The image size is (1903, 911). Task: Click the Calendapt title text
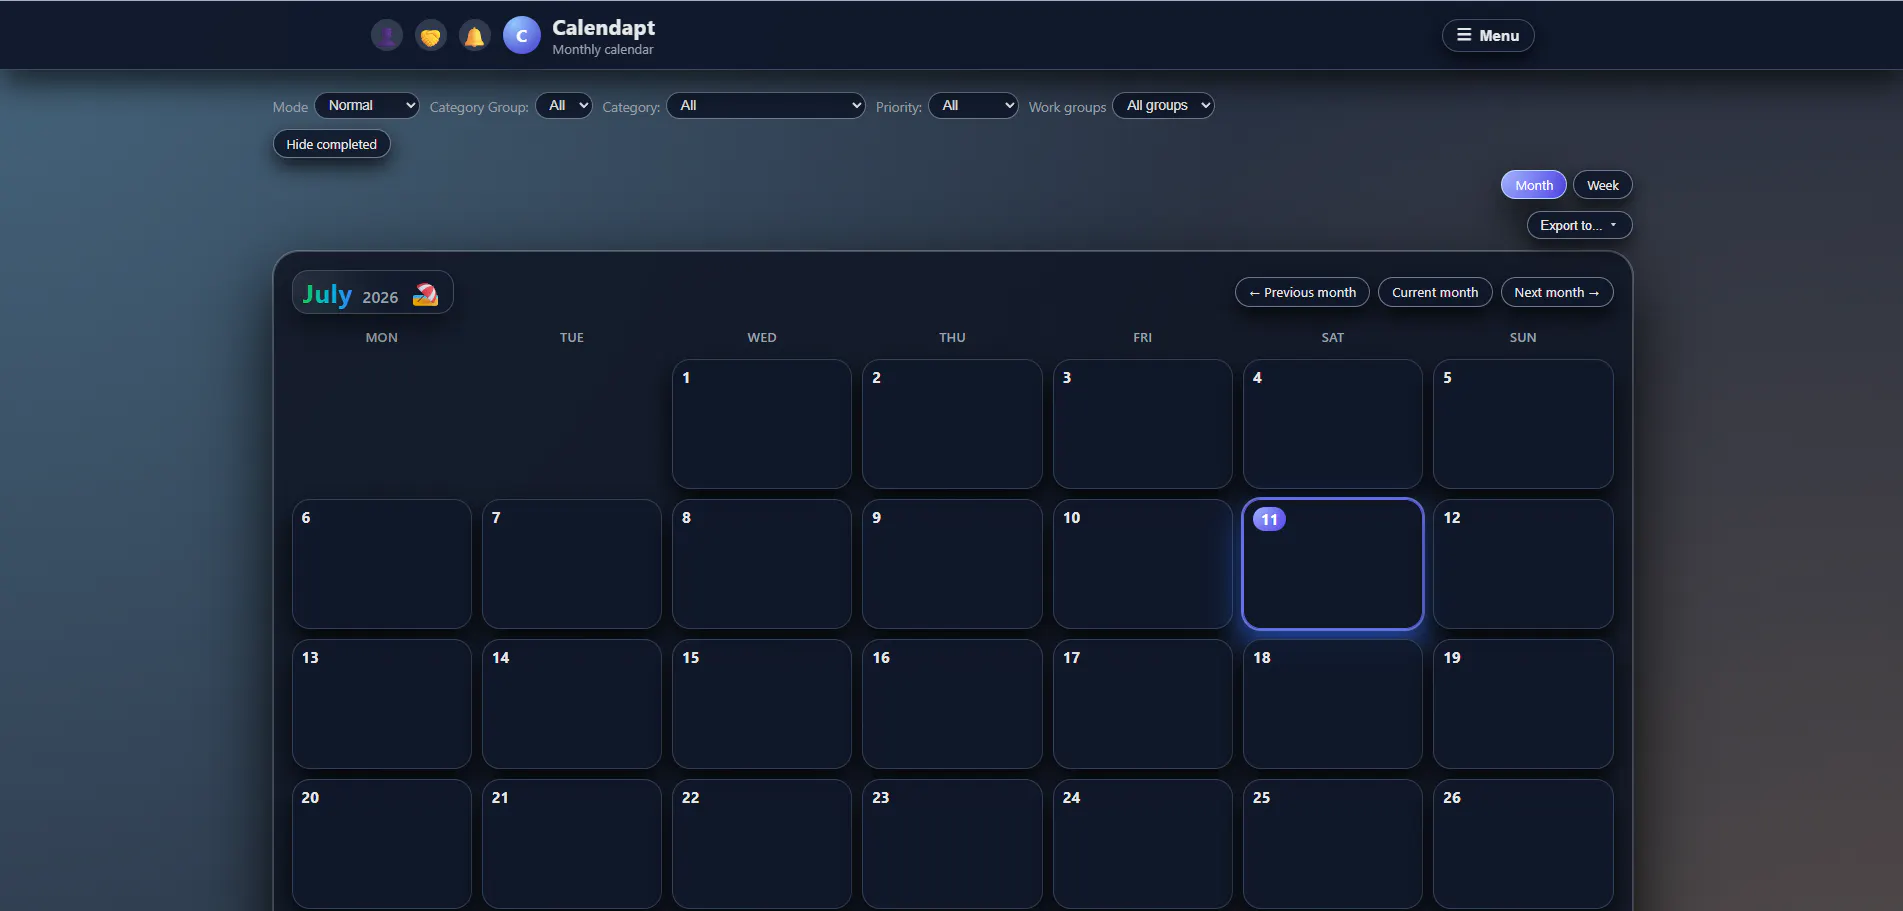pos(603,27)
